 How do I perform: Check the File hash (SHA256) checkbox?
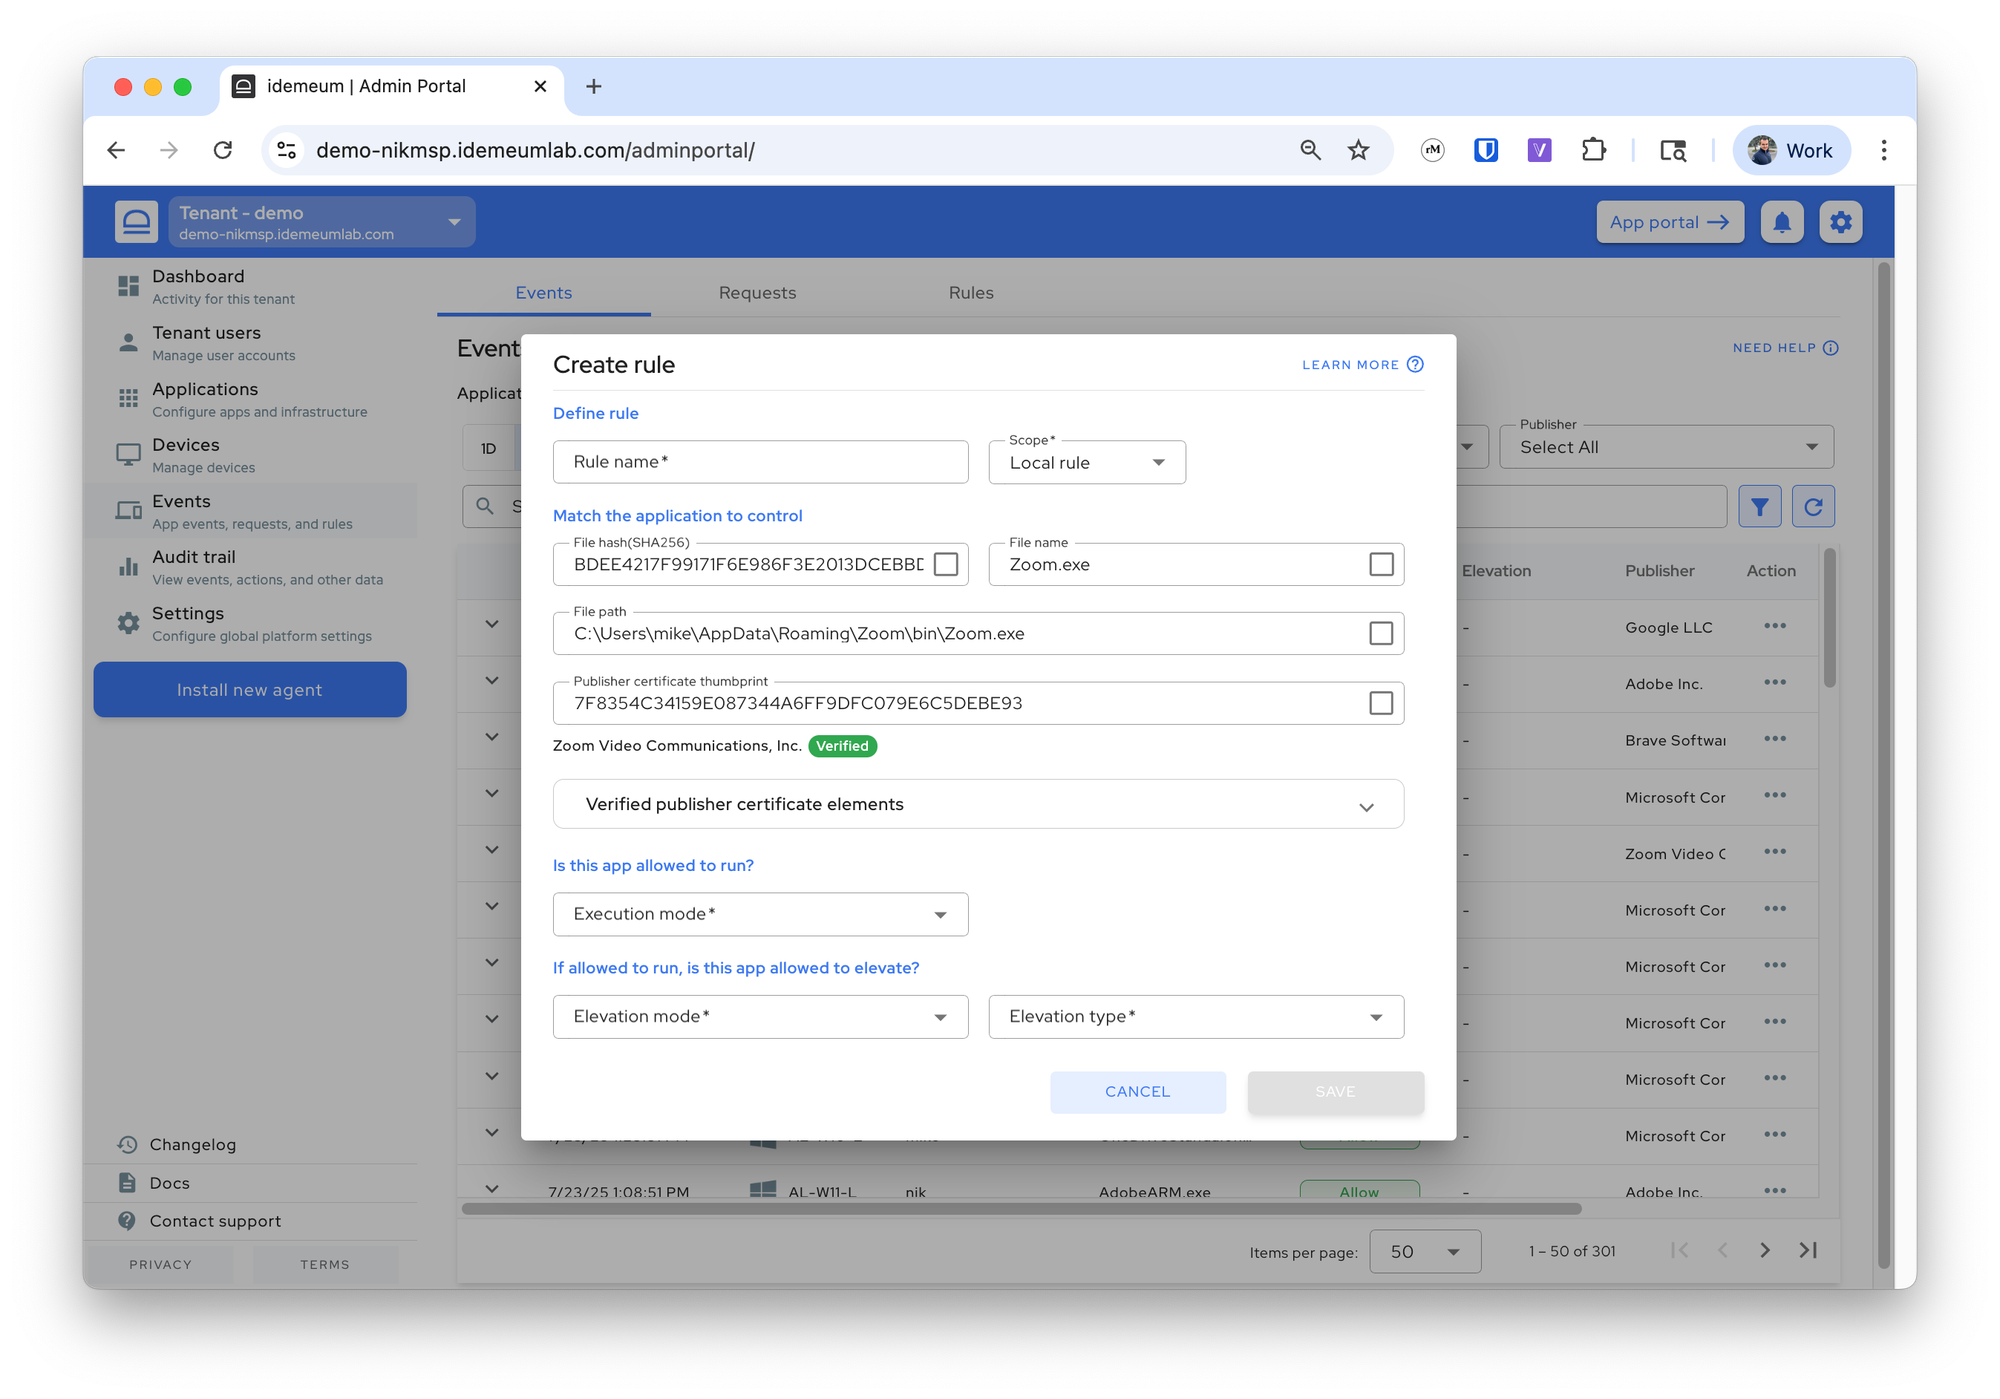tap(946, 564)
